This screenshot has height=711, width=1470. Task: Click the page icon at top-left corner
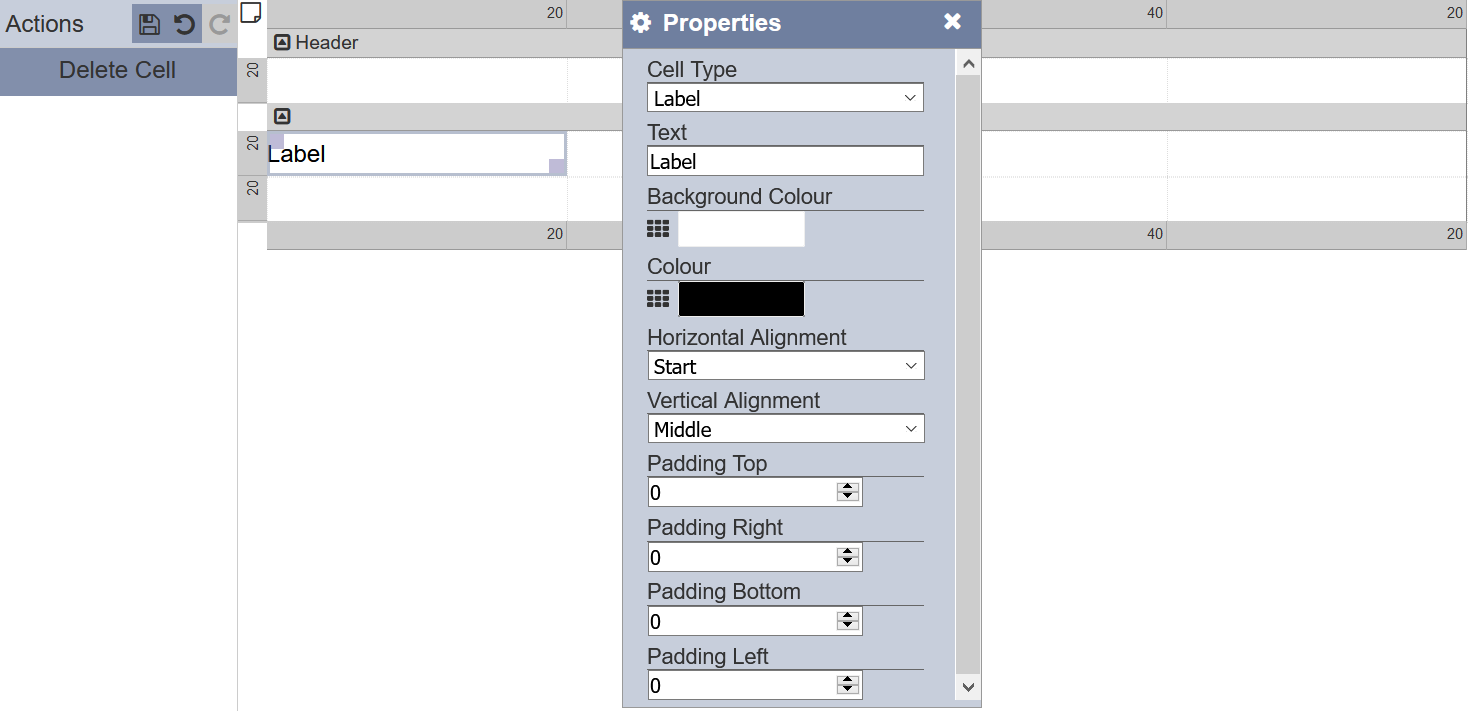point(251,12)
